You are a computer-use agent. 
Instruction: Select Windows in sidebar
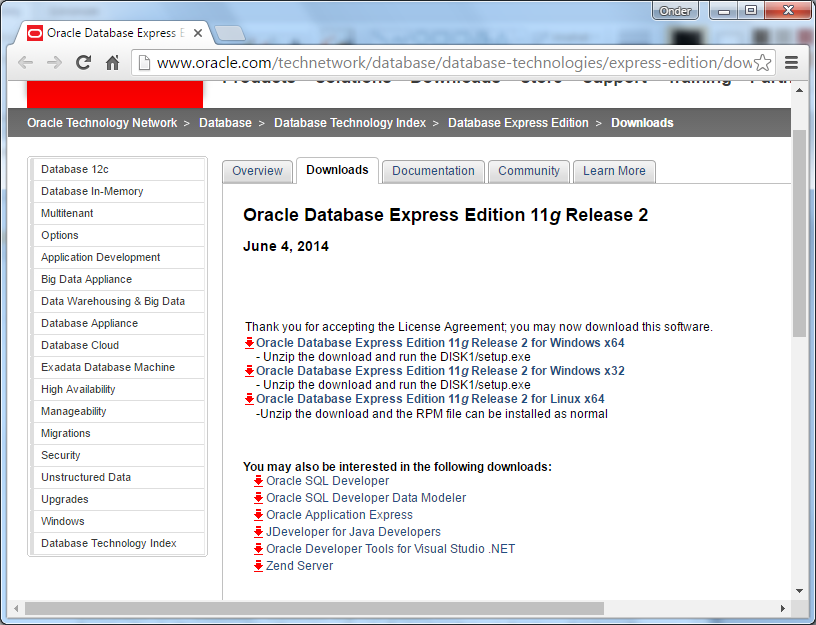tap(119, 521)
